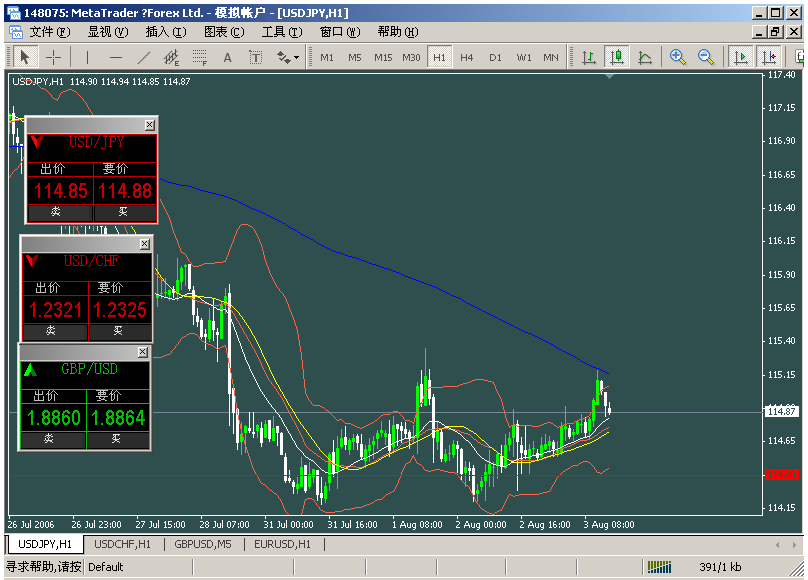Toggle the D1 timeframe button
This screenshot has width=808, height=580.
(495, 57)
